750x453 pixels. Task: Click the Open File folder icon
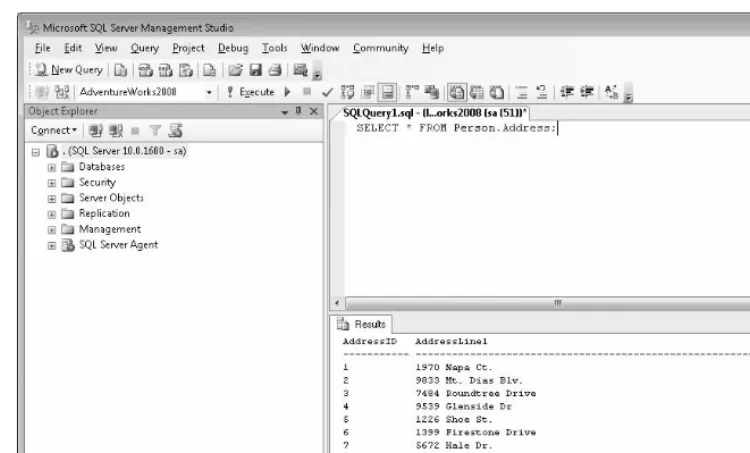click(235, 70)
